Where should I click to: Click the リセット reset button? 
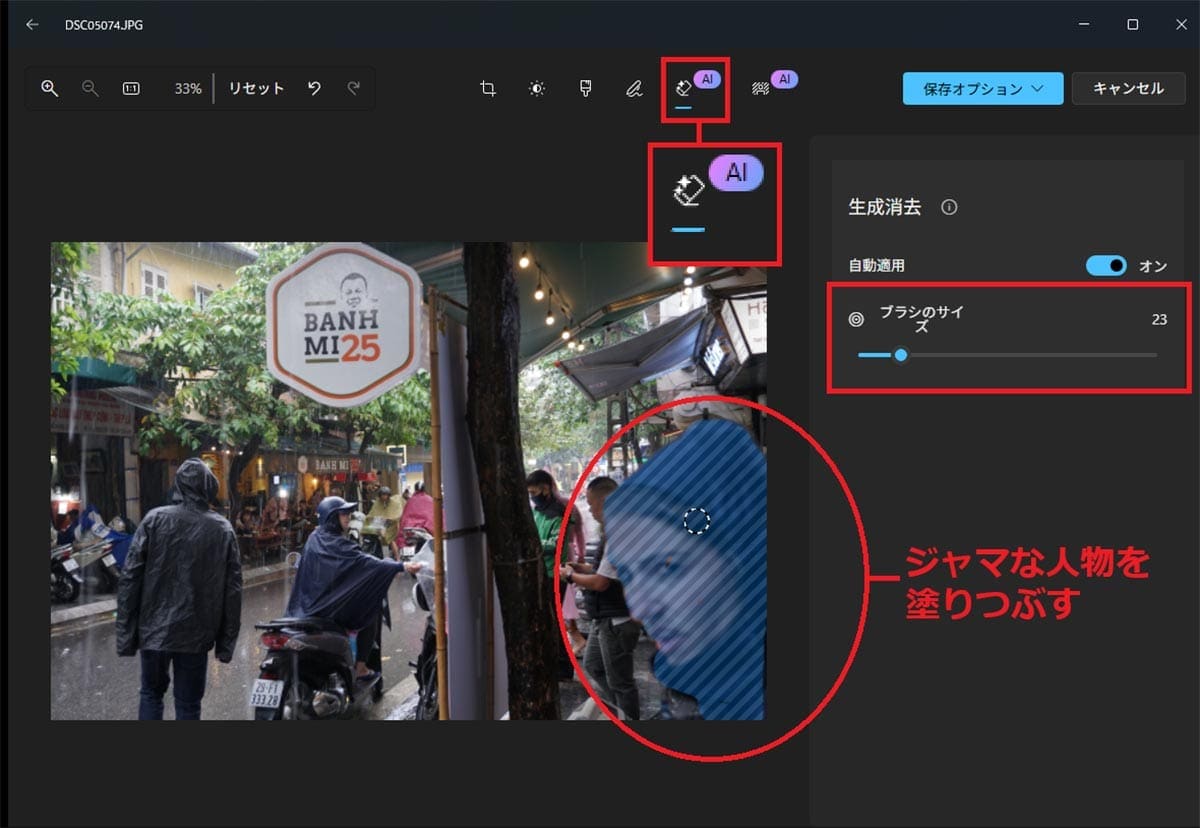[x=256, y=88]
